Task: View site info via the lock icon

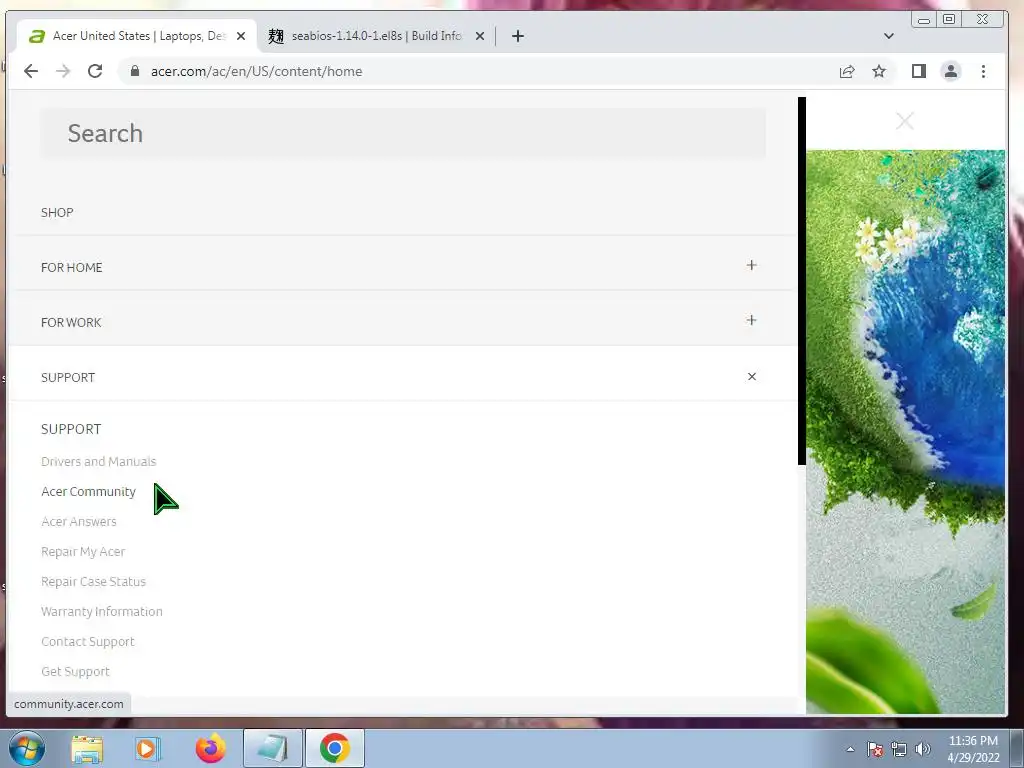Action: click(x=135, y=71)
